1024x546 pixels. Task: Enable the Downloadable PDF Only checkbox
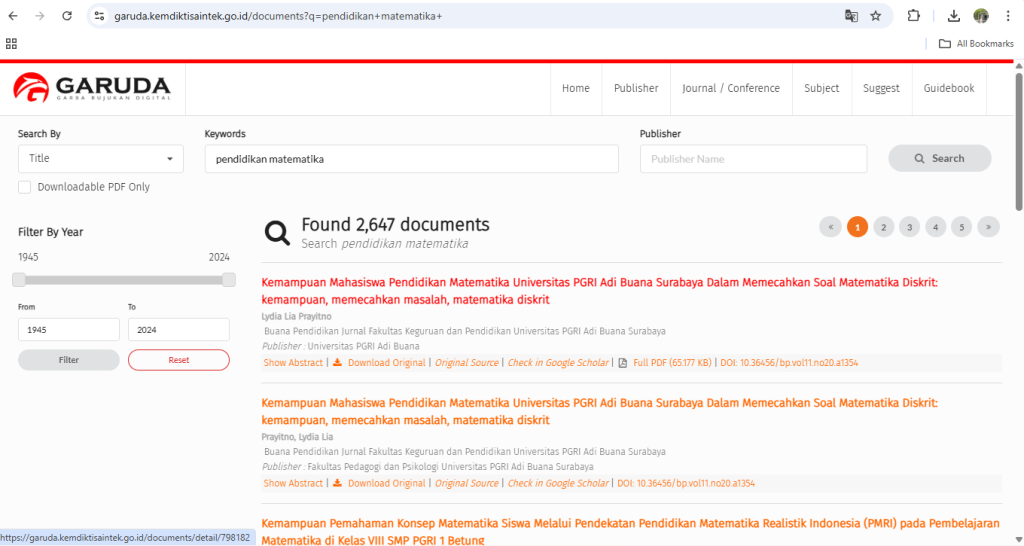[25, 187]
